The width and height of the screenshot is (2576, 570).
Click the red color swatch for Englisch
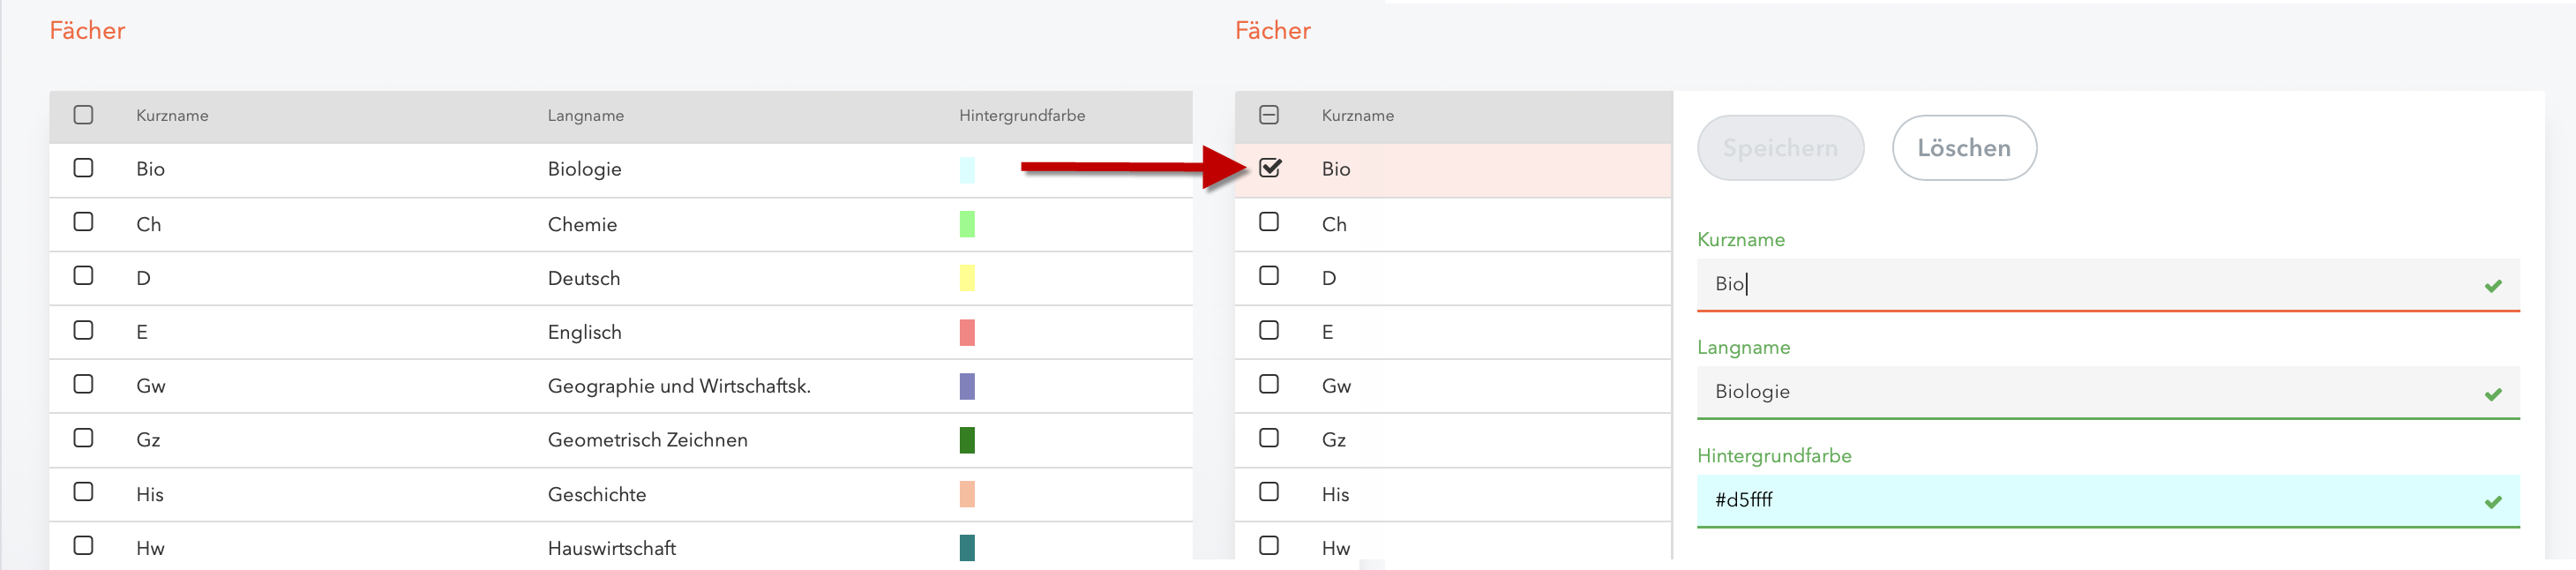[967, 332]
